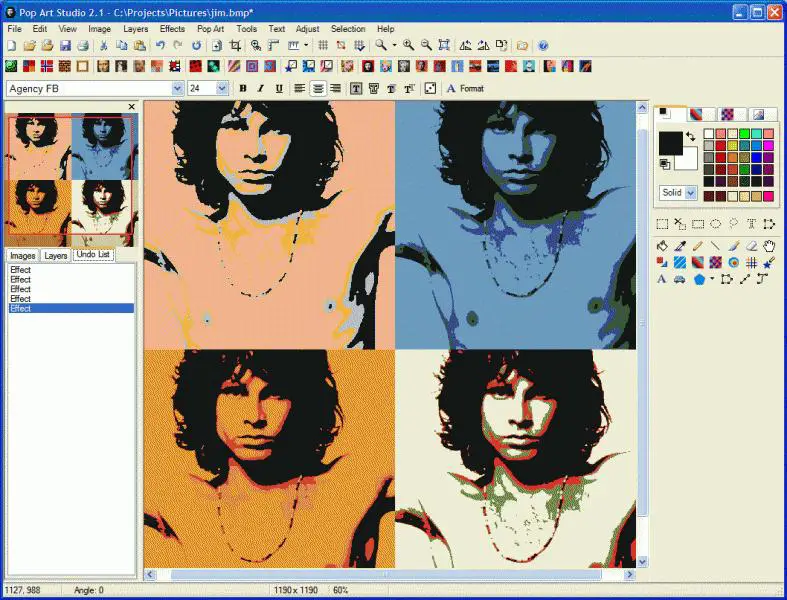The width and height of the screenshot is (787, 600).
Task: Select the pencil drawing tool
Action: coord(698,246)
